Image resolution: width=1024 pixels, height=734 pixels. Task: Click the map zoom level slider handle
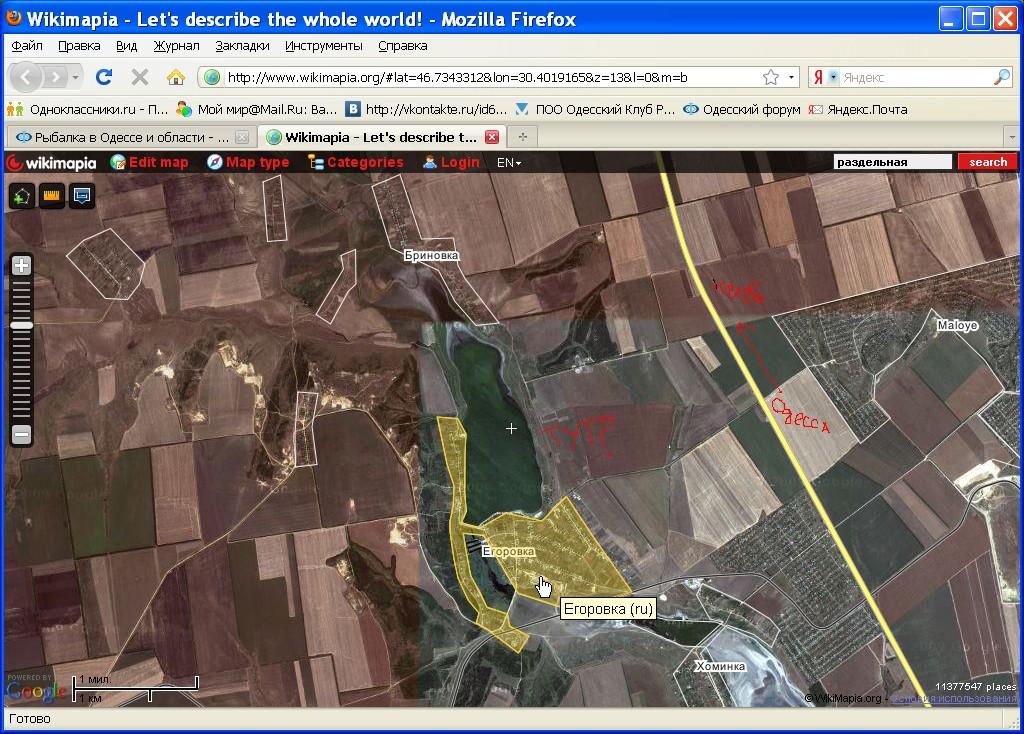pos(21,326)
